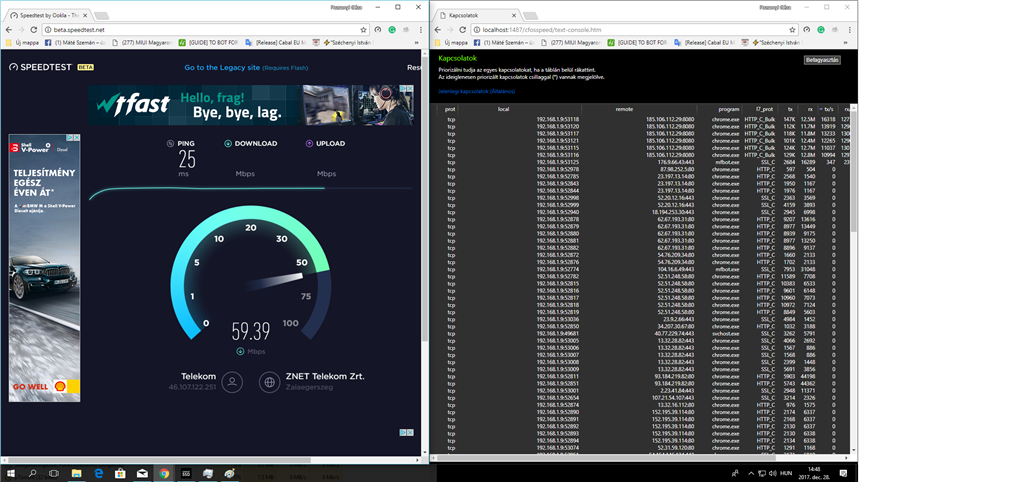Click the beta.speedtest.net address bar
This screenshot has height=482, width=1024.
[206, 30]
